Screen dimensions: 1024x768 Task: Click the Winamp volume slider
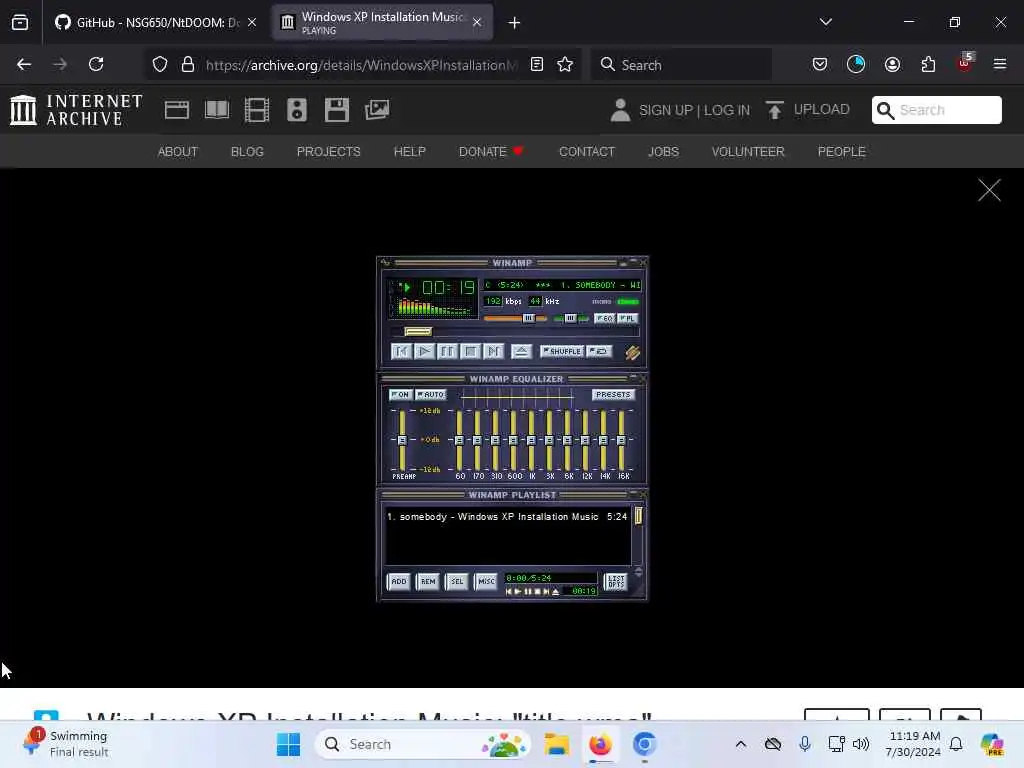click(515, 318)
